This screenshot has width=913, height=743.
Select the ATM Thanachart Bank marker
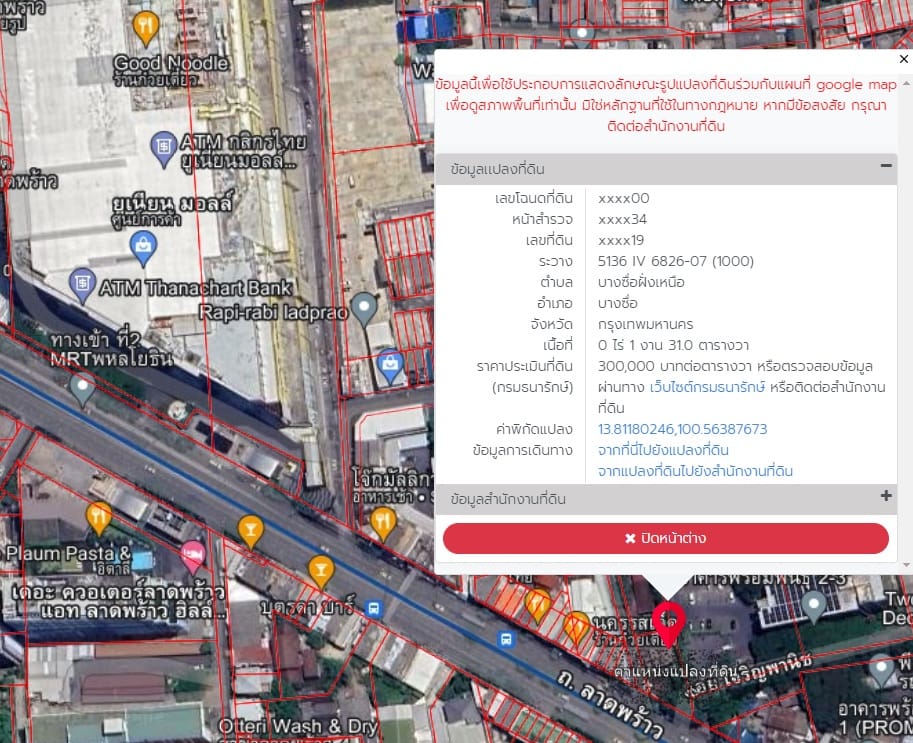tap(82, 285)
